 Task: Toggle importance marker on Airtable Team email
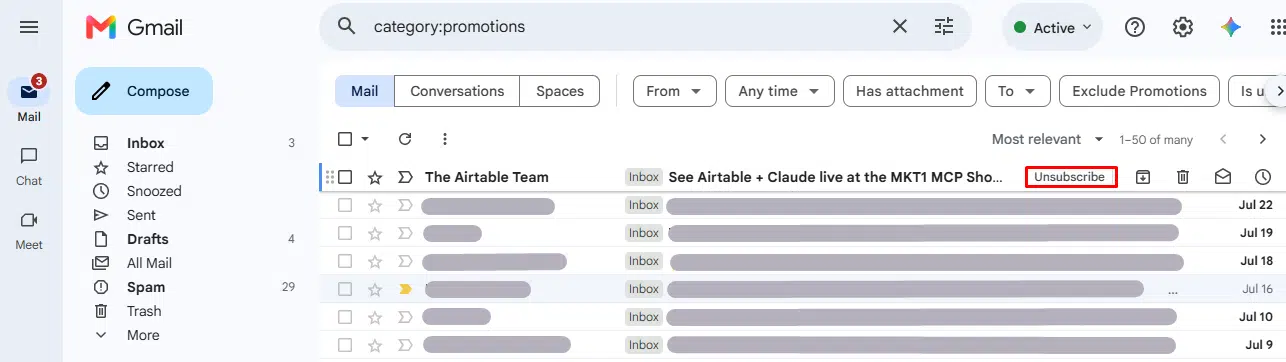point(405,177)
